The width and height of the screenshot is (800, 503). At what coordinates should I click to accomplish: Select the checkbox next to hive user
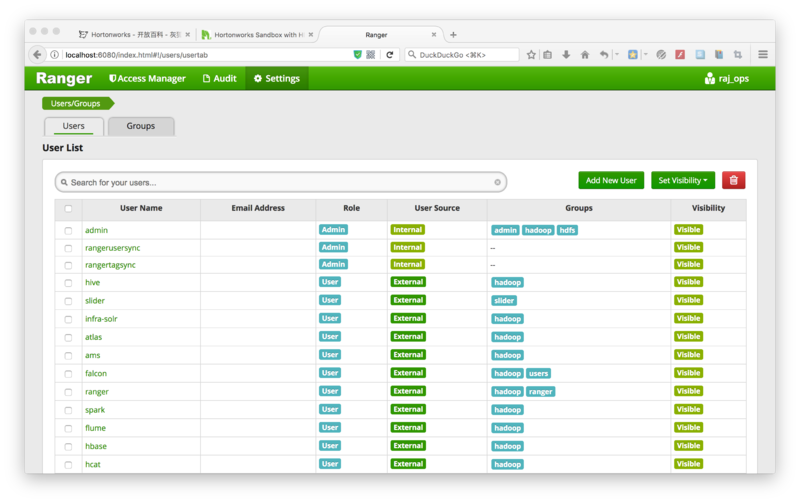pos(68,283)
